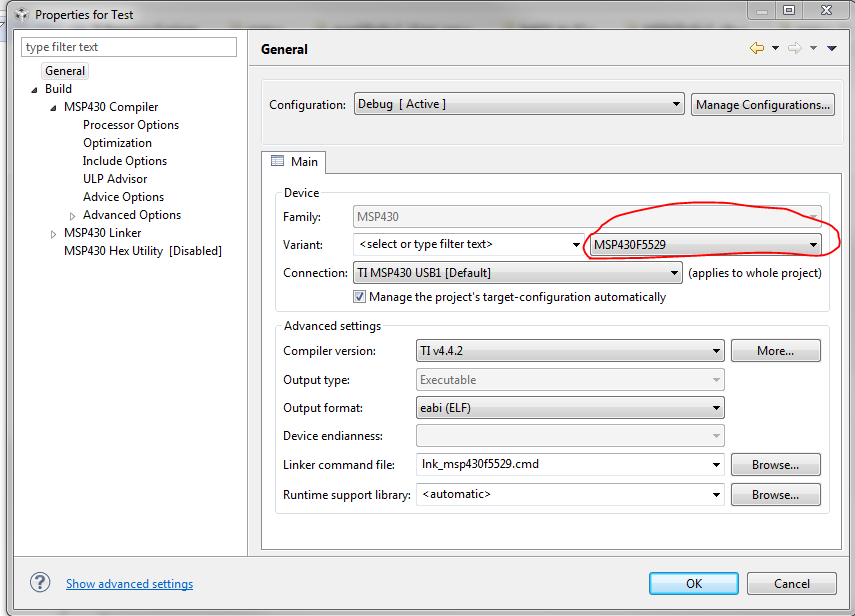Open the Compiler version dropdown

(x=570, y=351)
